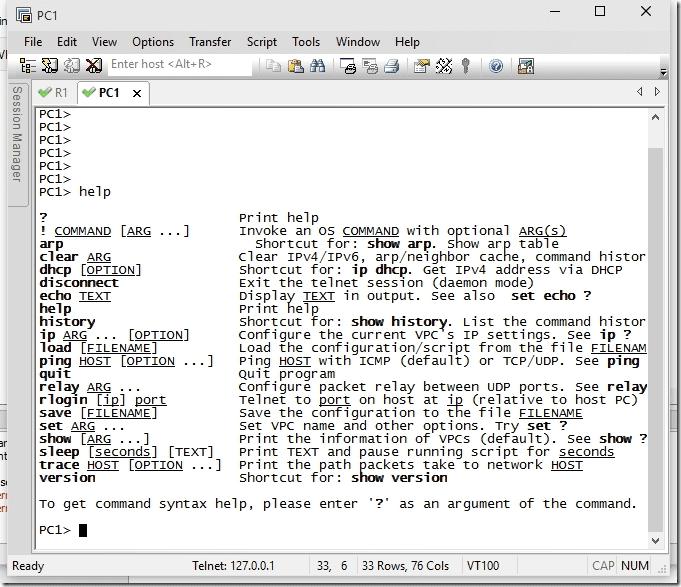Click the 'ping HOST [OPTION ...]' entry
681x587 pixels.
click(126, 361)
